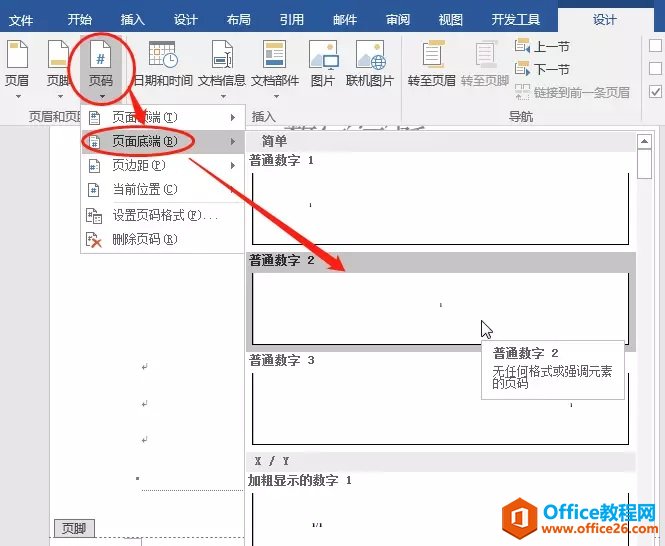This screenshot has height=546, width=665.
Task: Click 链接到前一条页眉 link to previous
Action: click(573, 92)
